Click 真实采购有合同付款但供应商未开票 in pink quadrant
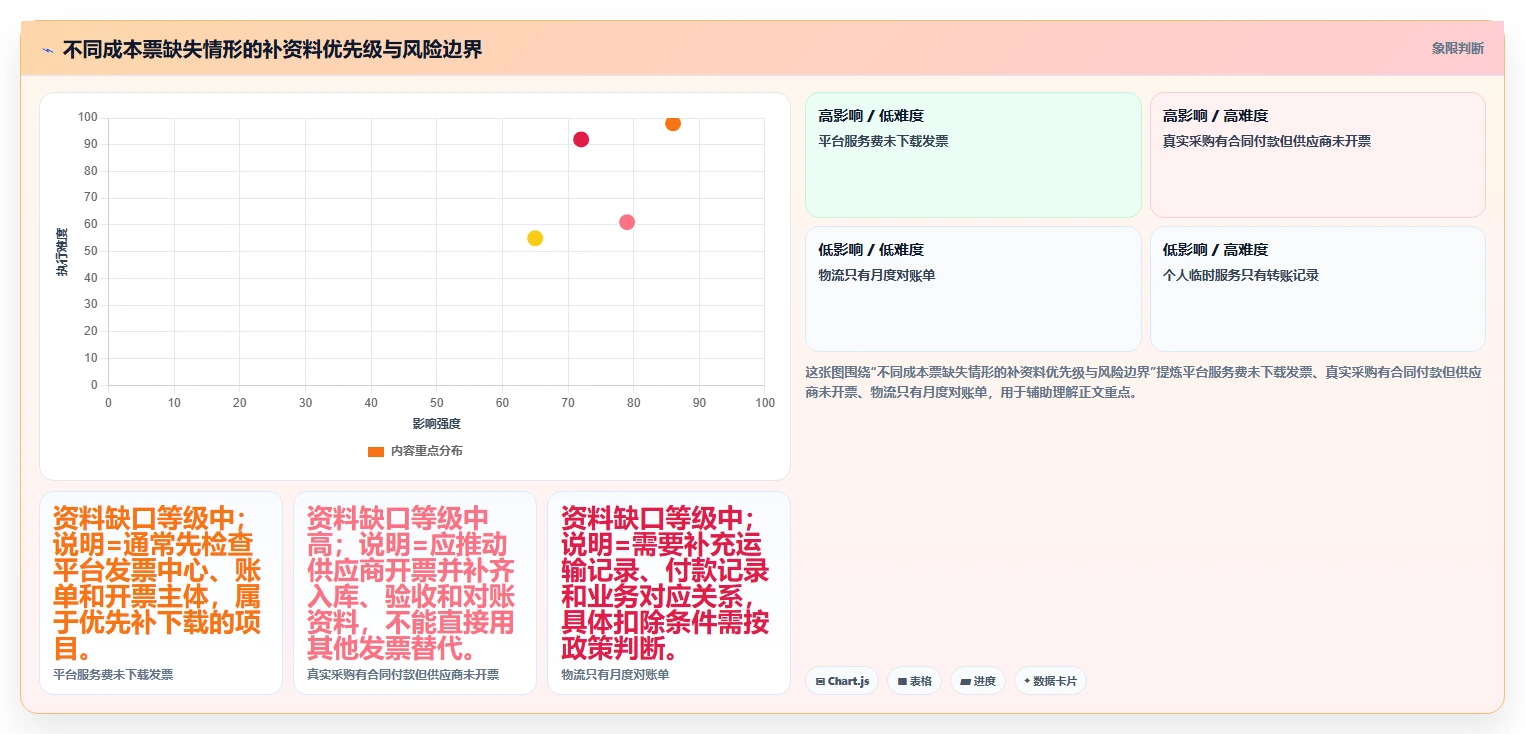This screenshot has height=734, width=1525. (x=1266, y=141)
